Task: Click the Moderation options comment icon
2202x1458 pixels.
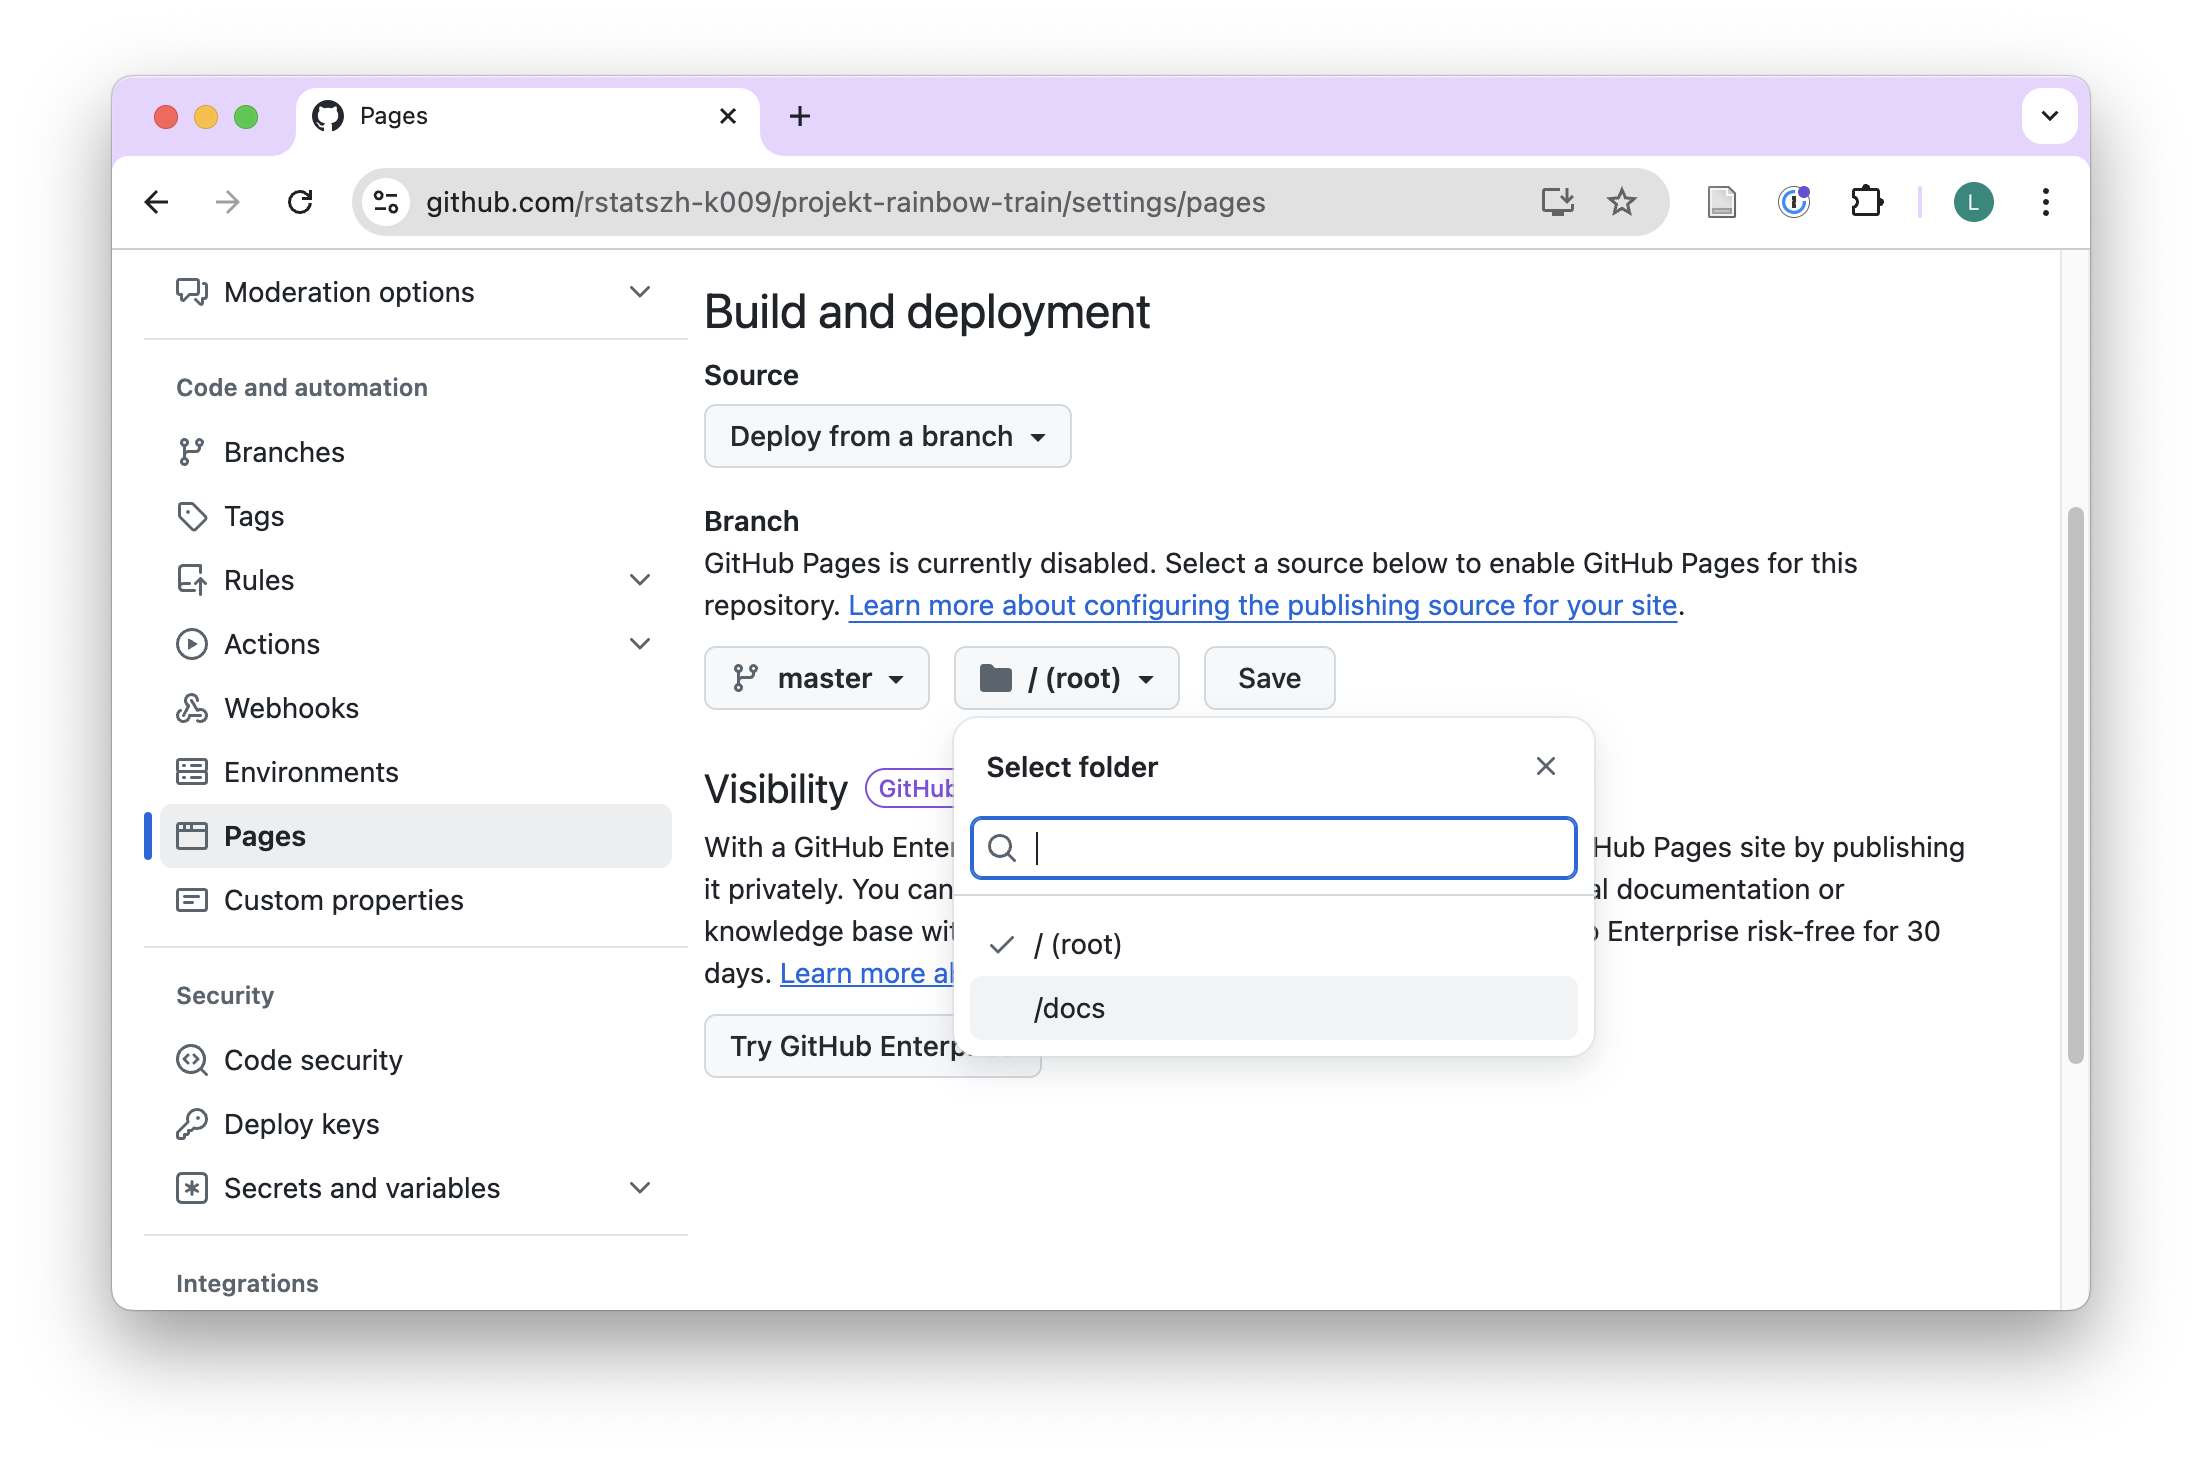Action: point(192,292)
